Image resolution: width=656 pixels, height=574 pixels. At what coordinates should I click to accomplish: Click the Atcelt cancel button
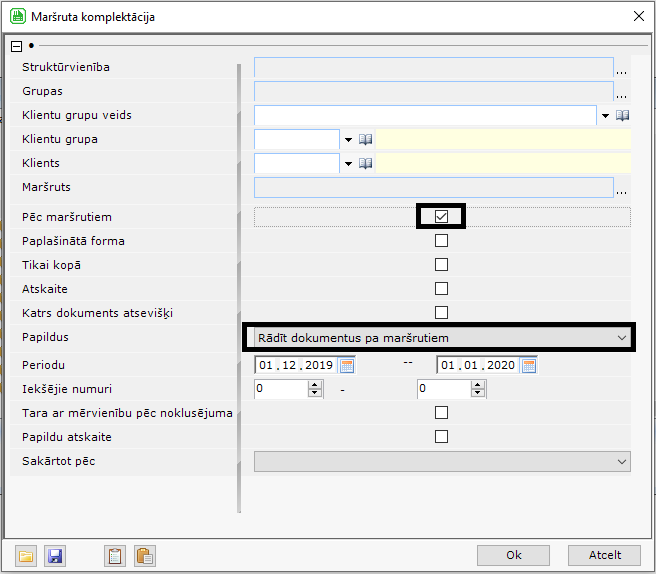pyautogui.click(x=604, y=555)
